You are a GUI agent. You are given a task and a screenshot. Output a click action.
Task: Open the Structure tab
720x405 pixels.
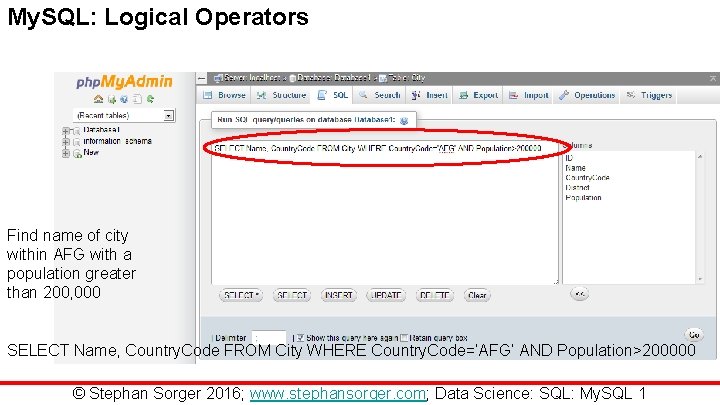(281, 95)
